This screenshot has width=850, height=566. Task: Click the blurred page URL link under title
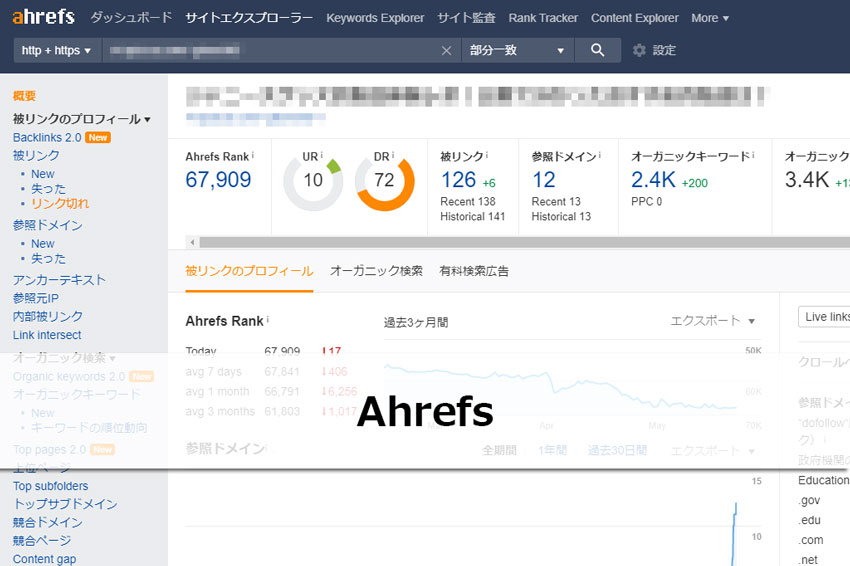tap(256, 118)
